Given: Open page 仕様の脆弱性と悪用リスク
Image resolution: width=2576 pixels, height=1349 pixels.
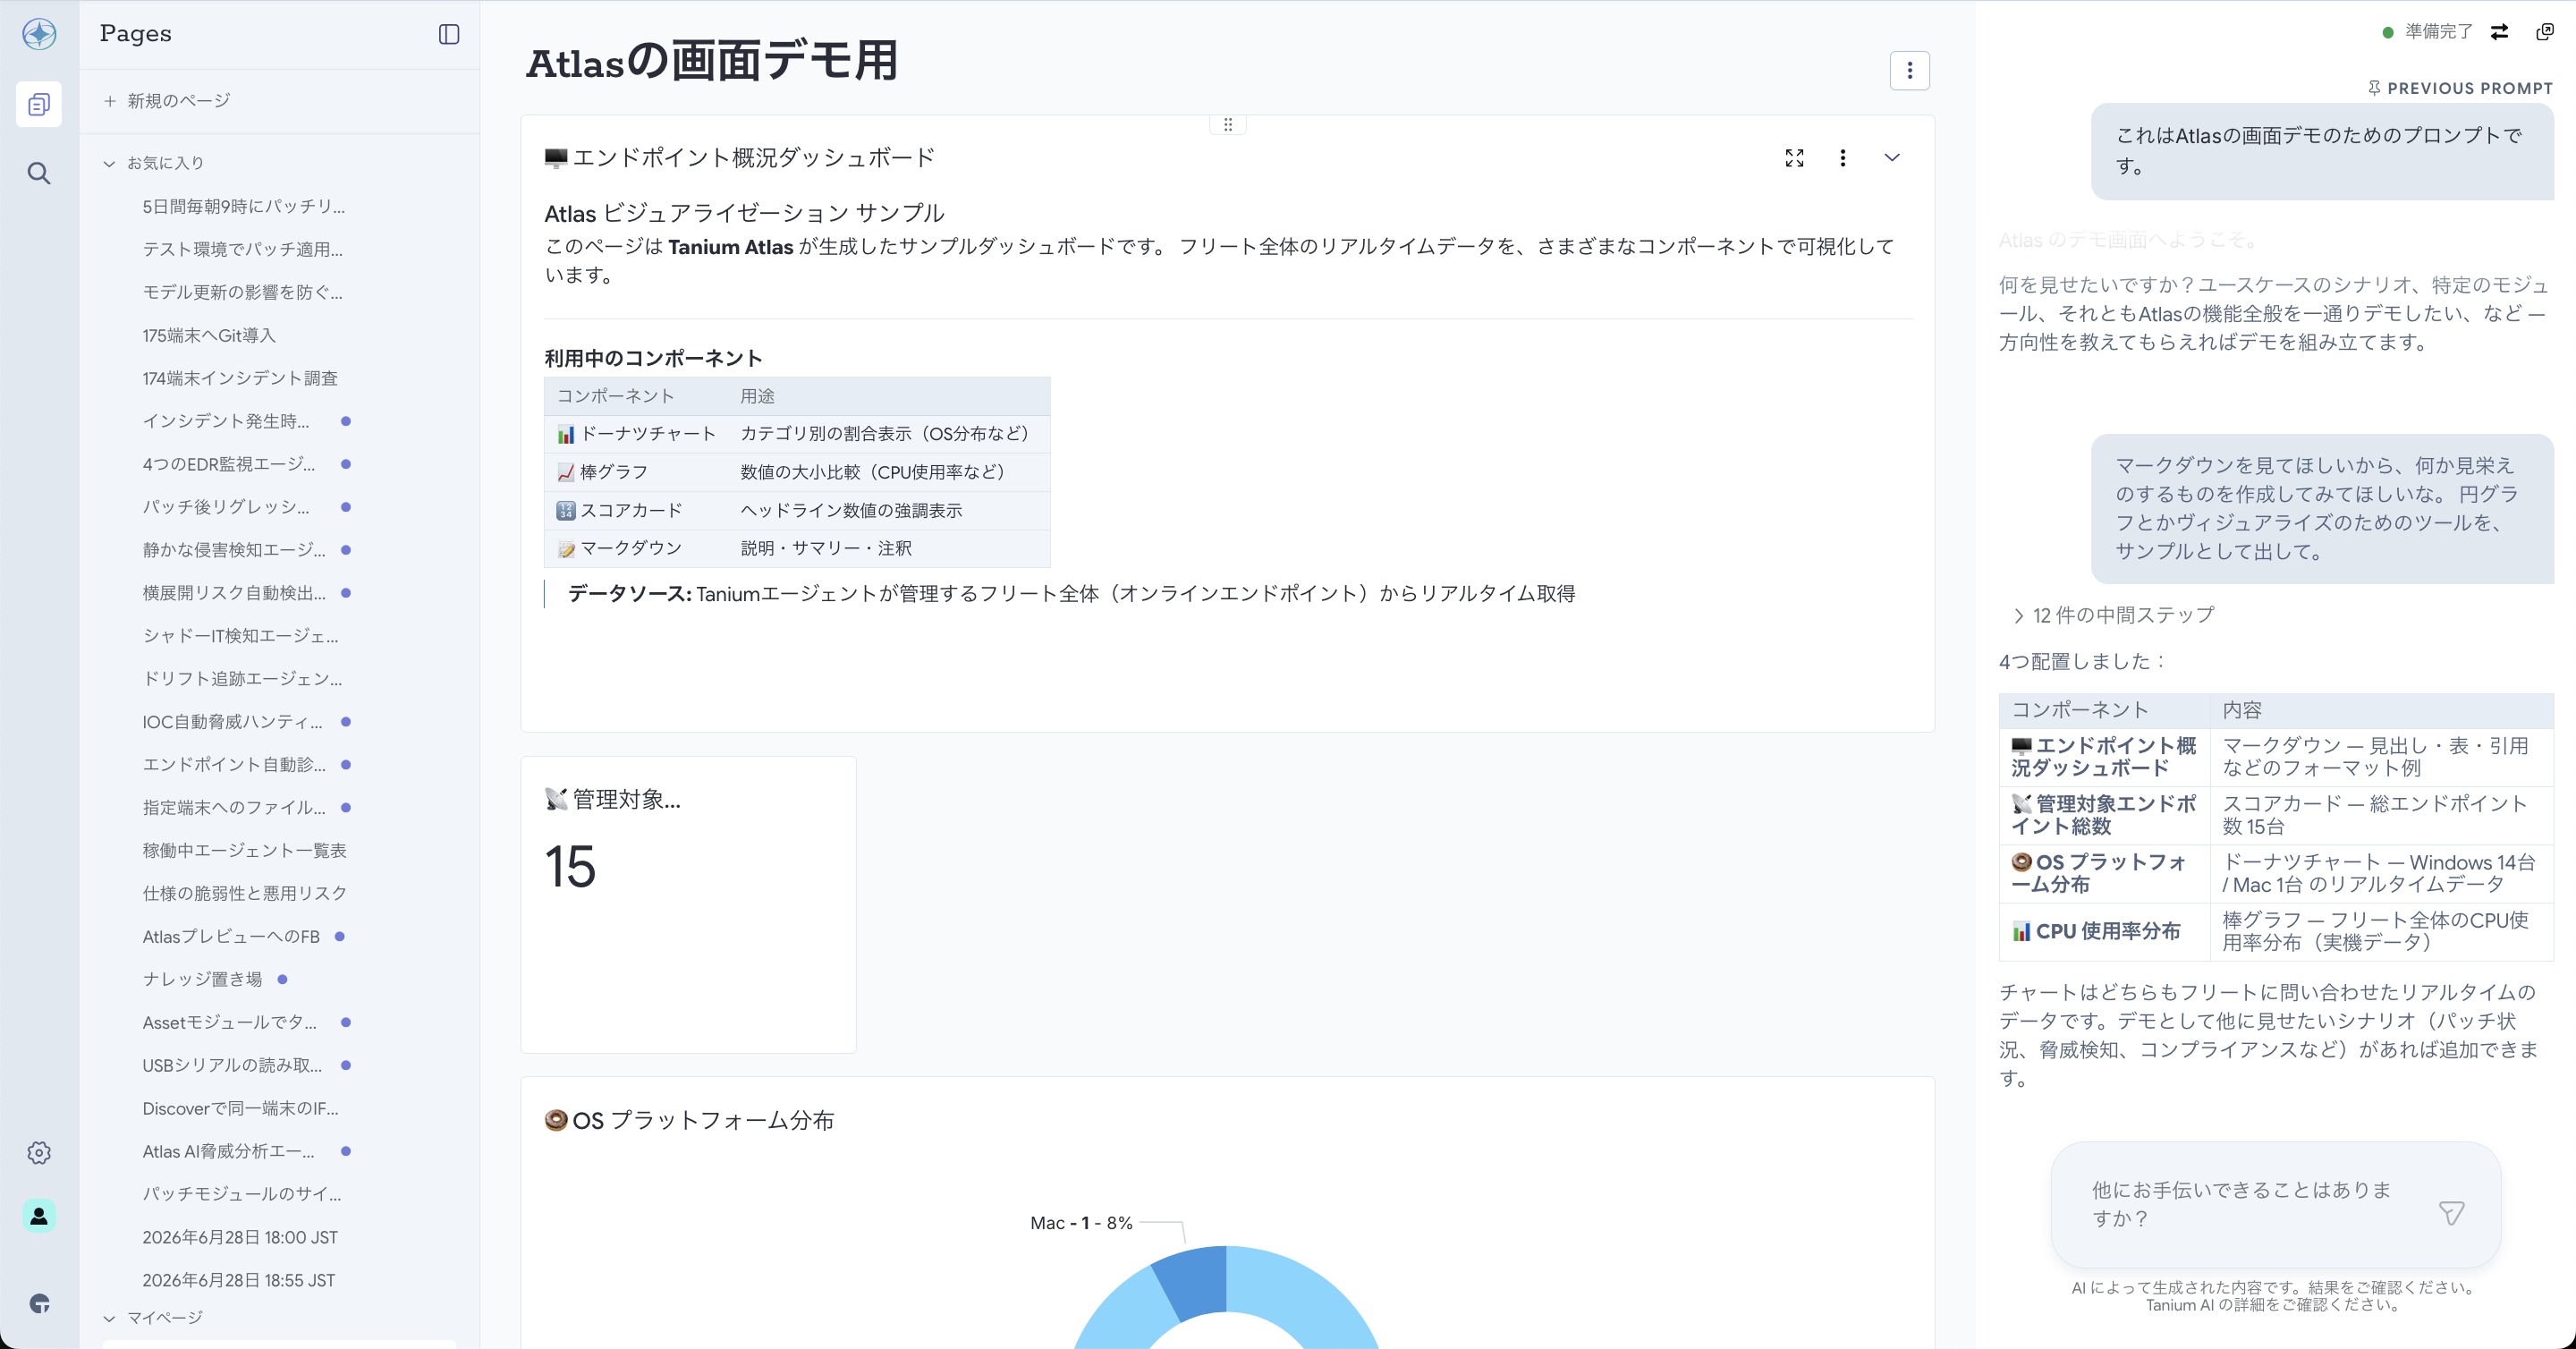Looking at the screenshot, I should click(x=244, y=893).
